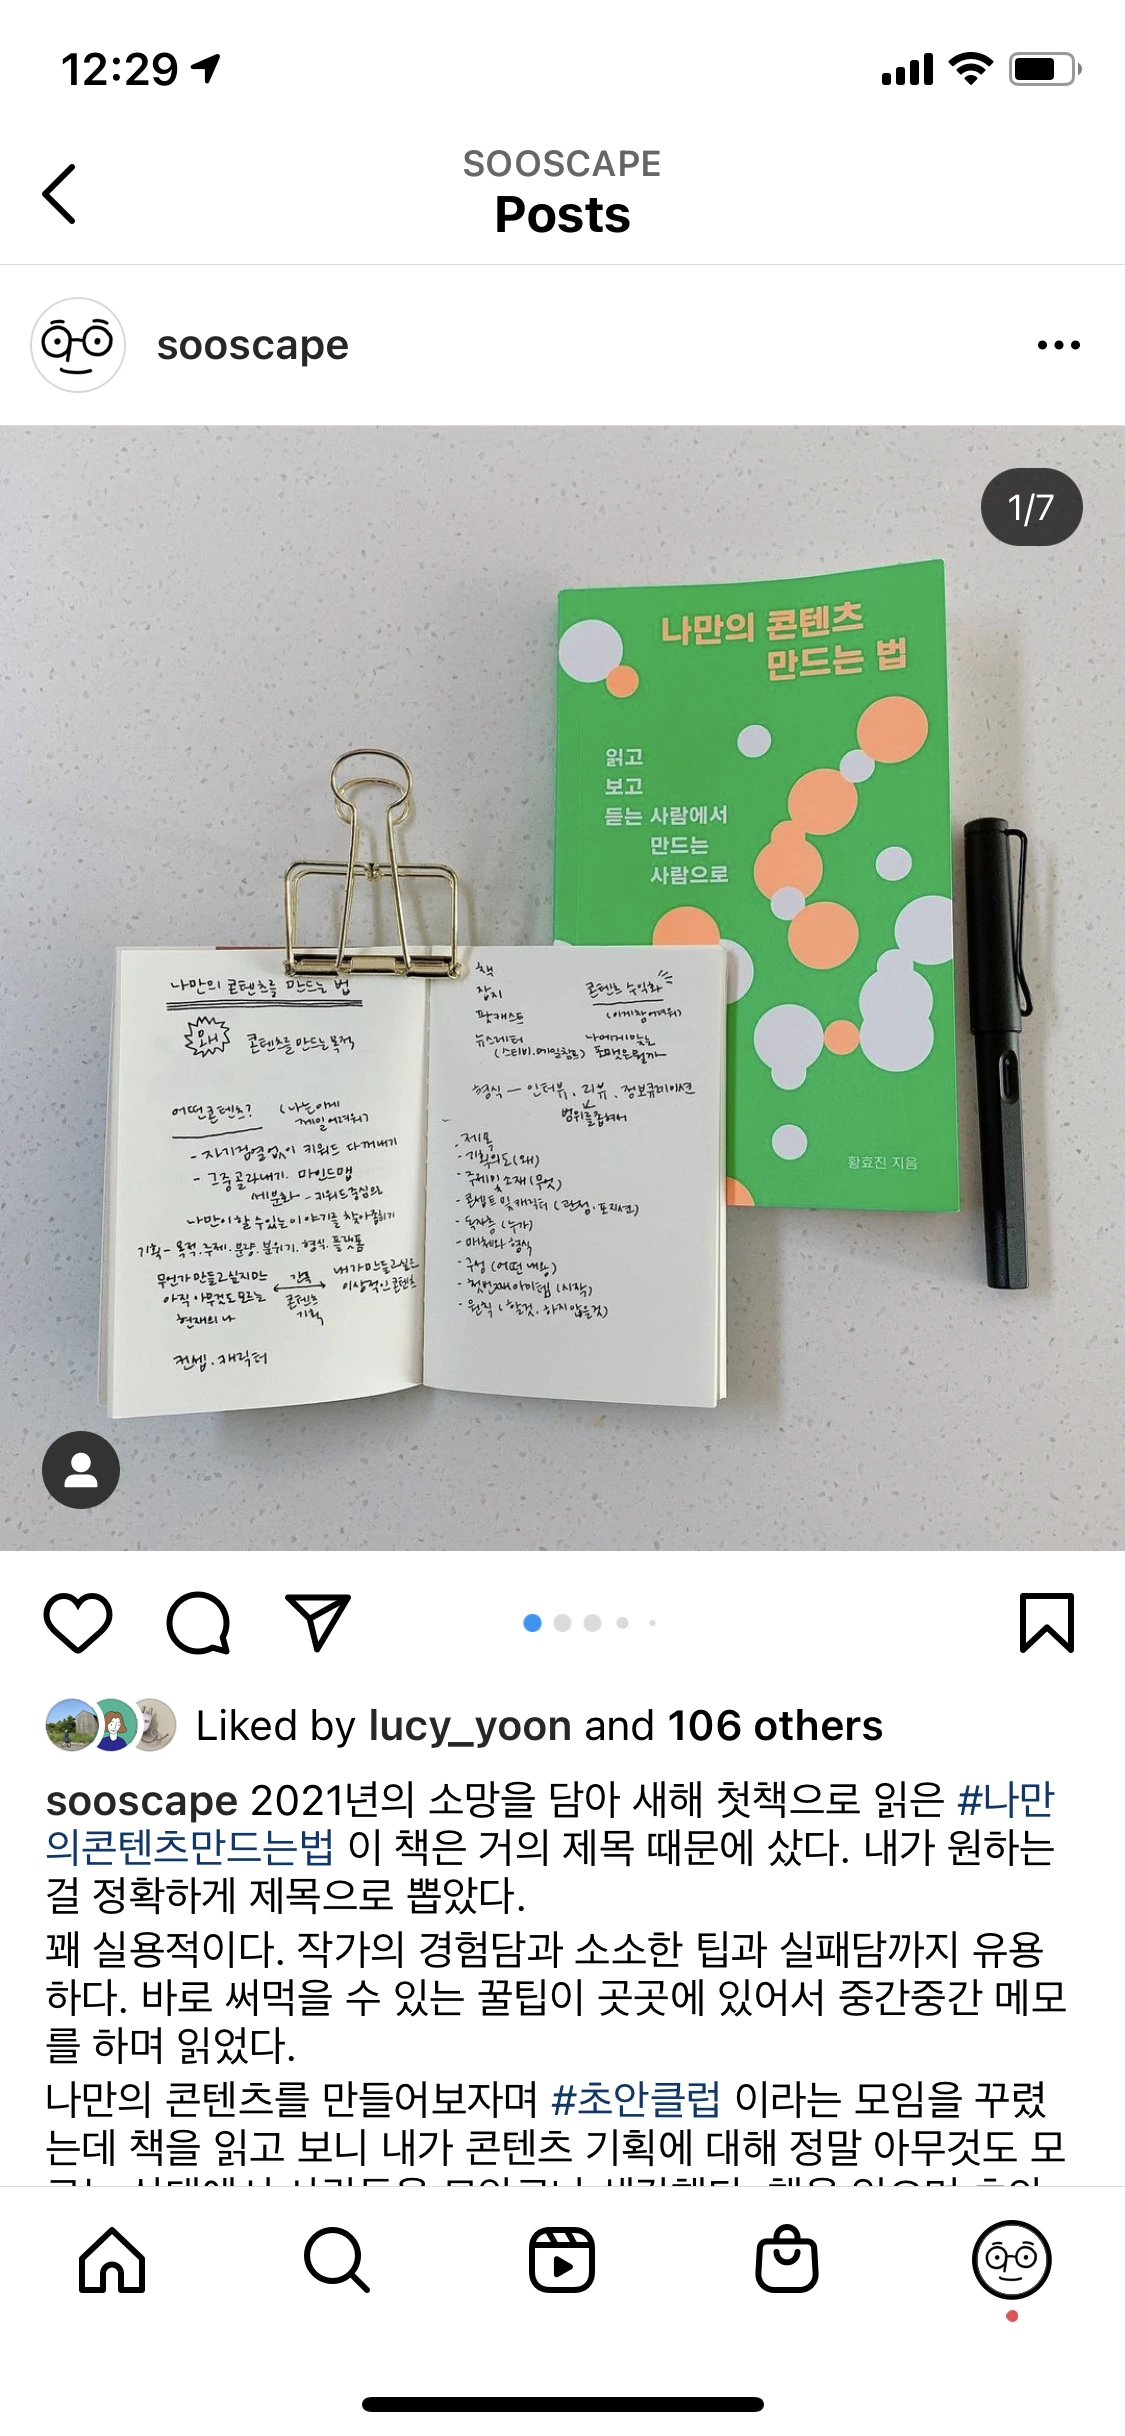Open comments with the speech bubble icon
1125x2436 pixels.
pyautogui.click(x=198, y=1622)
